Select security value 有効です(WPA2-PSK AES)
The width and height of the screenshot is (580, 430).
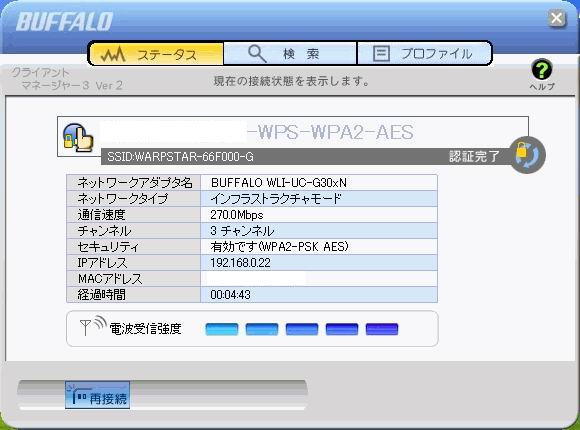click(280, 246)
